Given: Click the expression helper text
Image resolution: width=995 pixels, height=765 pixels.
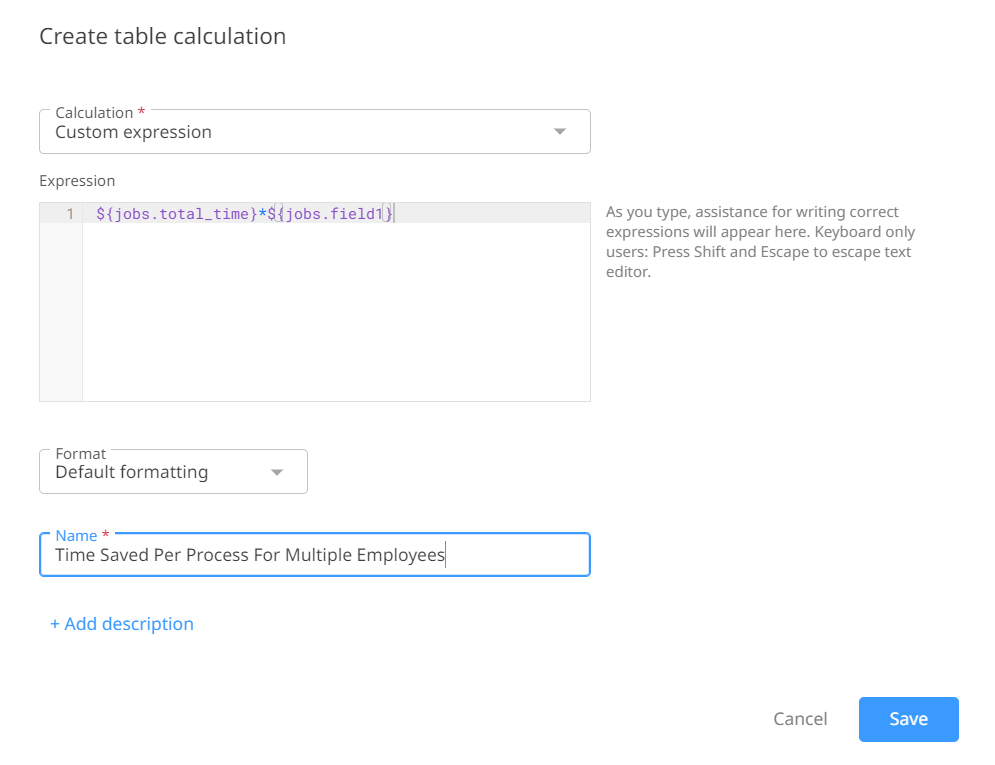Looking at the screenshot, I should (760, 242).
